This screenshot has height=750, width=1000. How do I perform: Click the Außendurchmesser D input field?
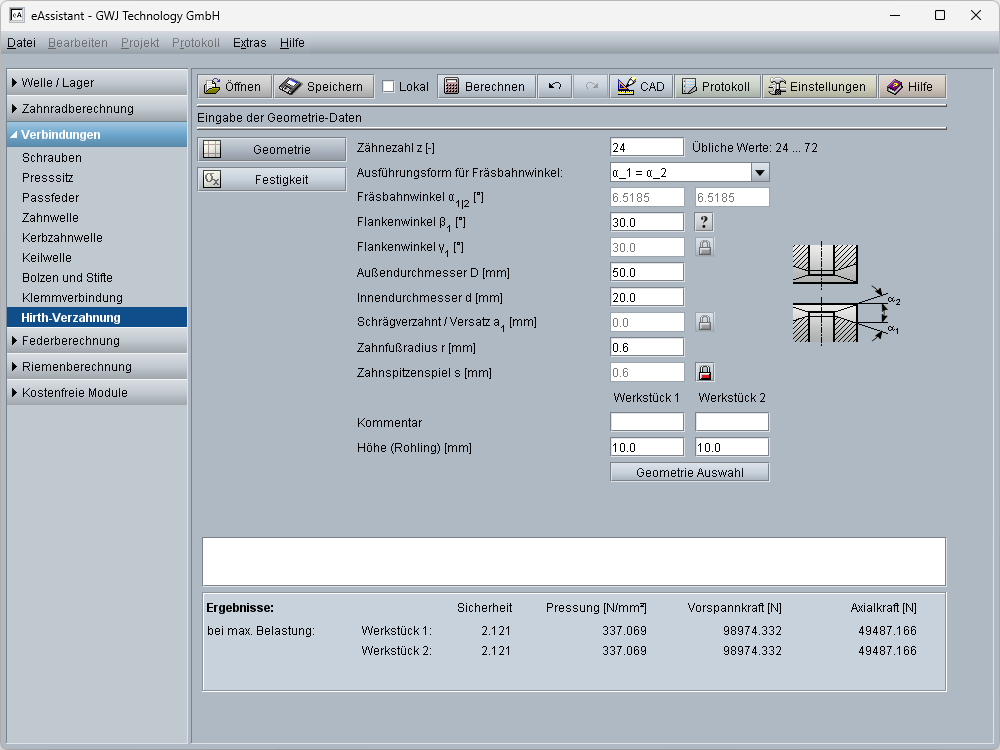pyautogui.click(x=646, y=272)
